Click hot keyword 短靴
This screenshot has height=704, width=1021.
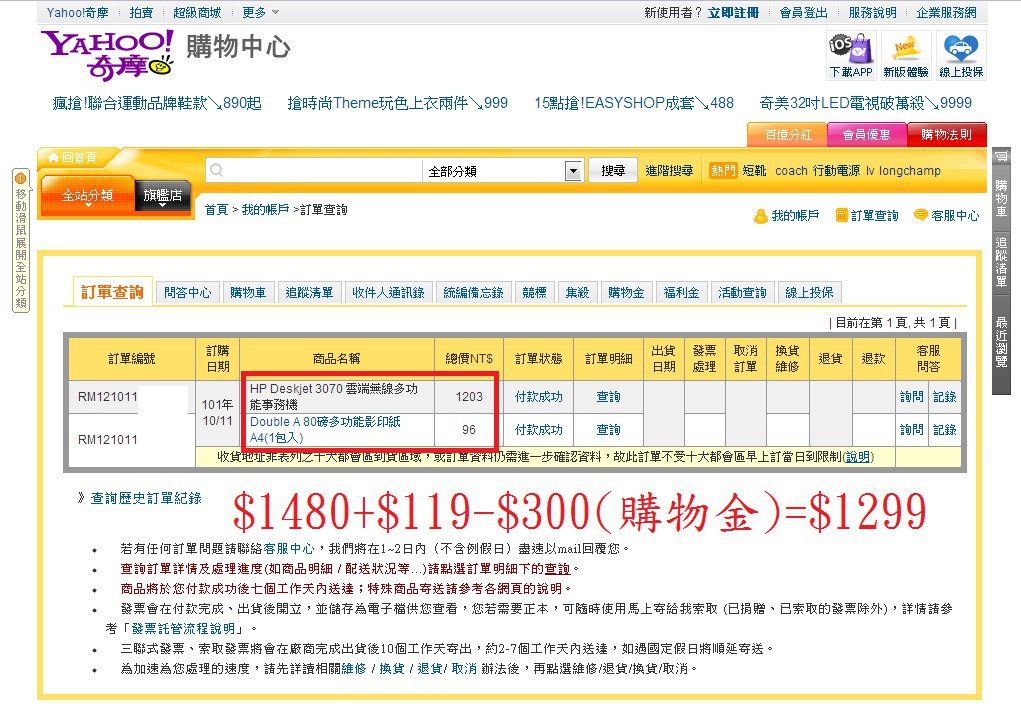click(754, 171)
